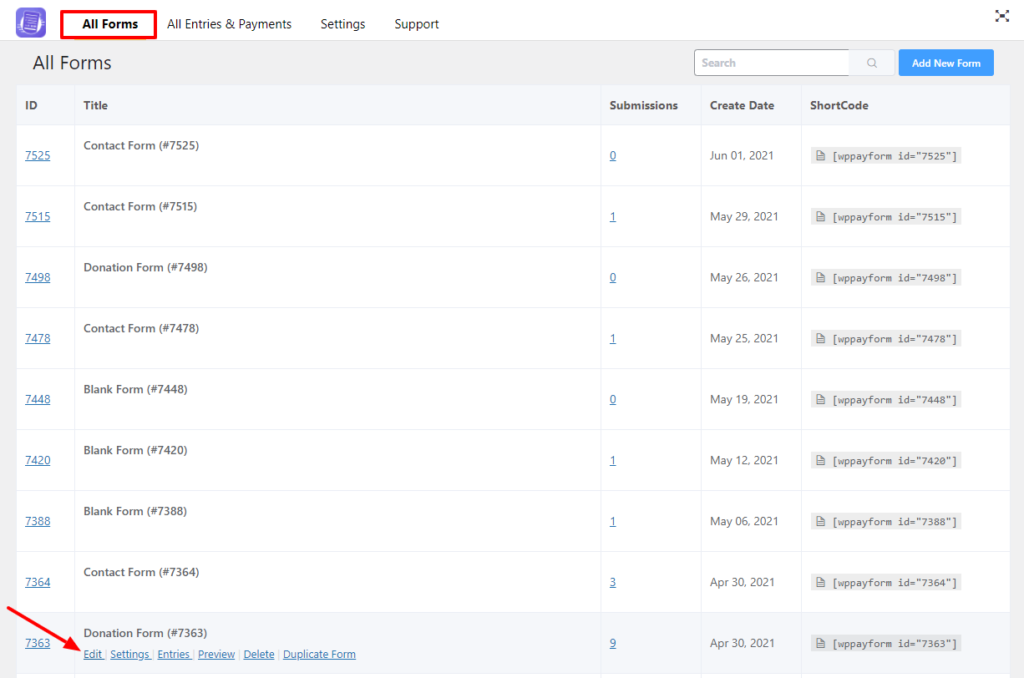The height and width of the screenshot is (678, 1024).
Task: Copy shortcode icon for form 7448
Action: (820, 400)
